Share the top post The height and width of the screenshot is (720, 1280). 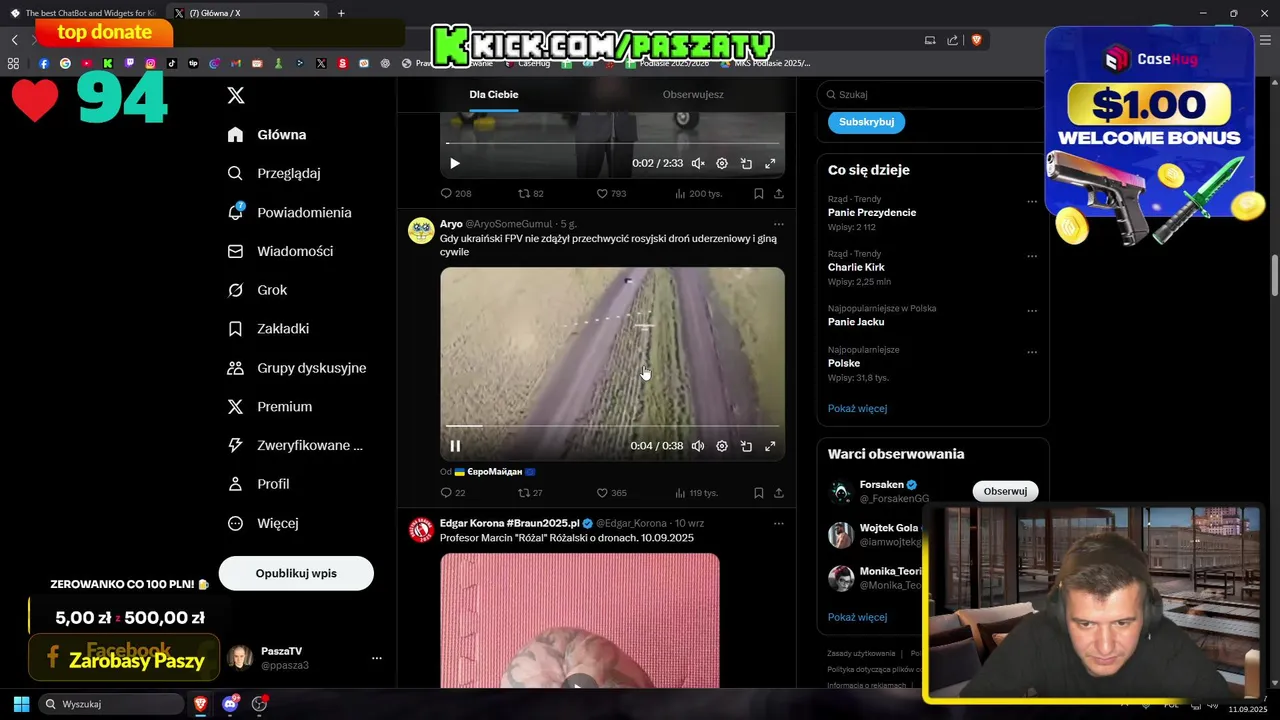click(x=778, y=193)
